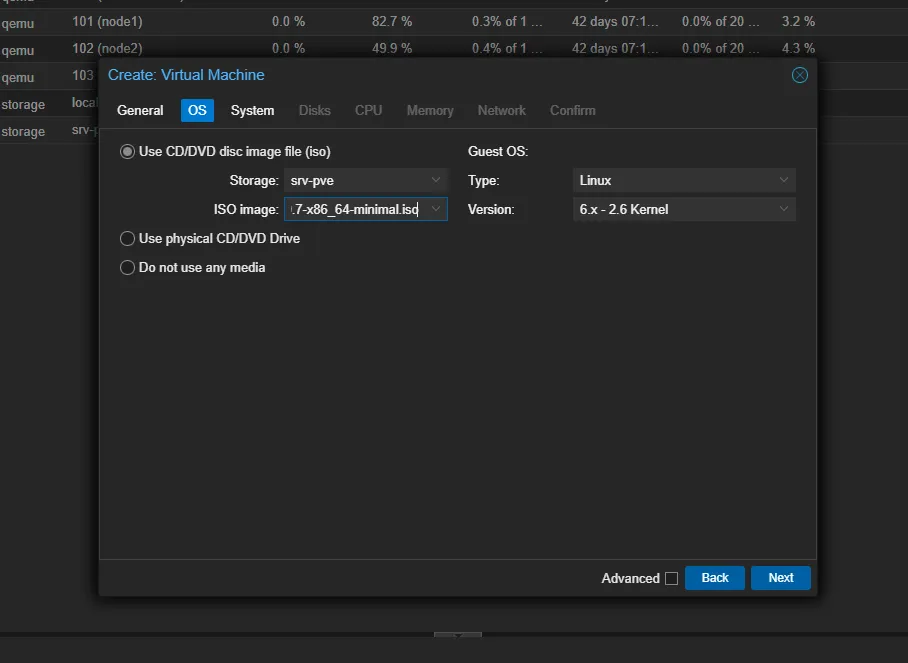
Task: Click the Next button
Action: (x=780, y=577)
